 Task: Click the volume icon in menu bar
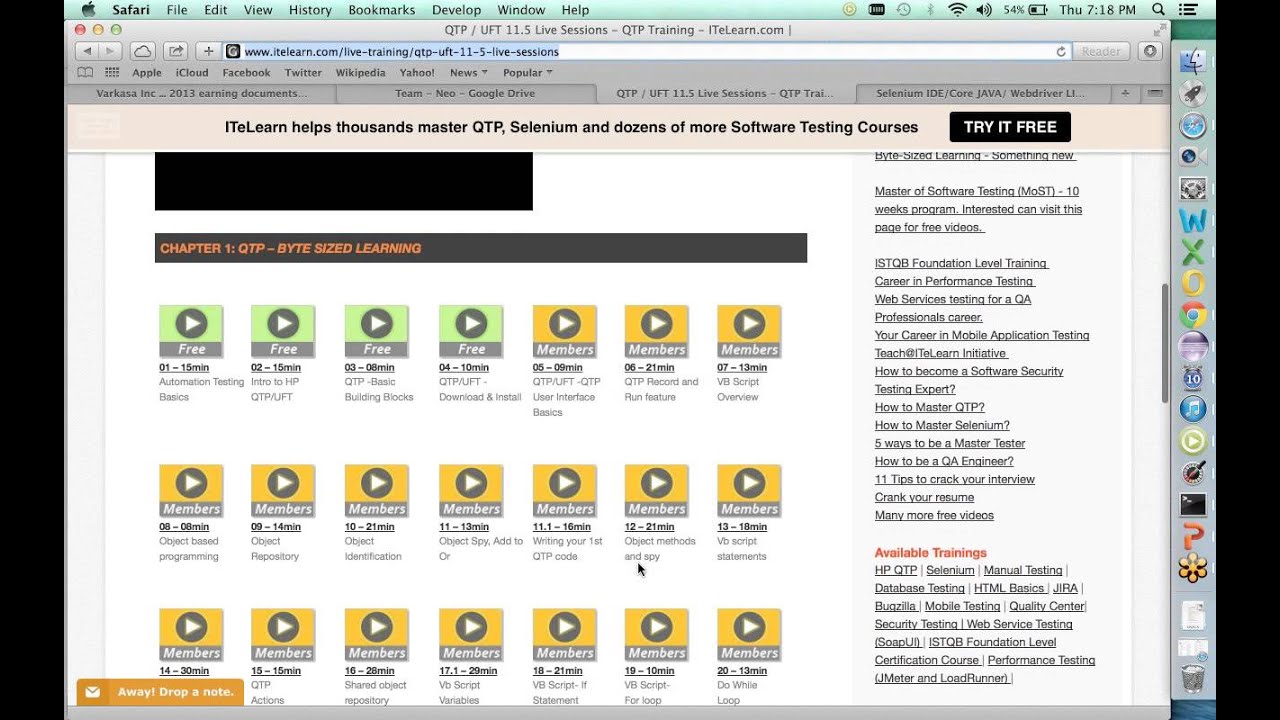[984, 10]
